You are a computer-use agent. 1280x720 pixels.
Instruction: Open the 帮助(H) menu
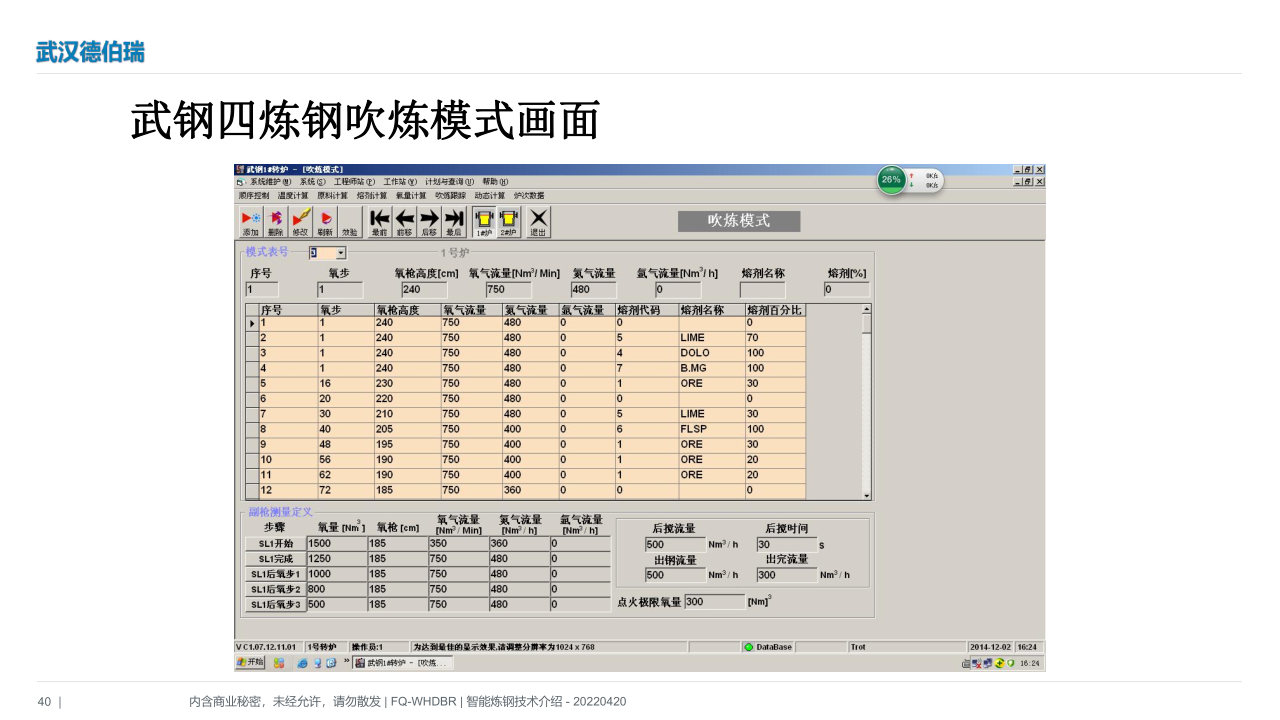point(495,182)
